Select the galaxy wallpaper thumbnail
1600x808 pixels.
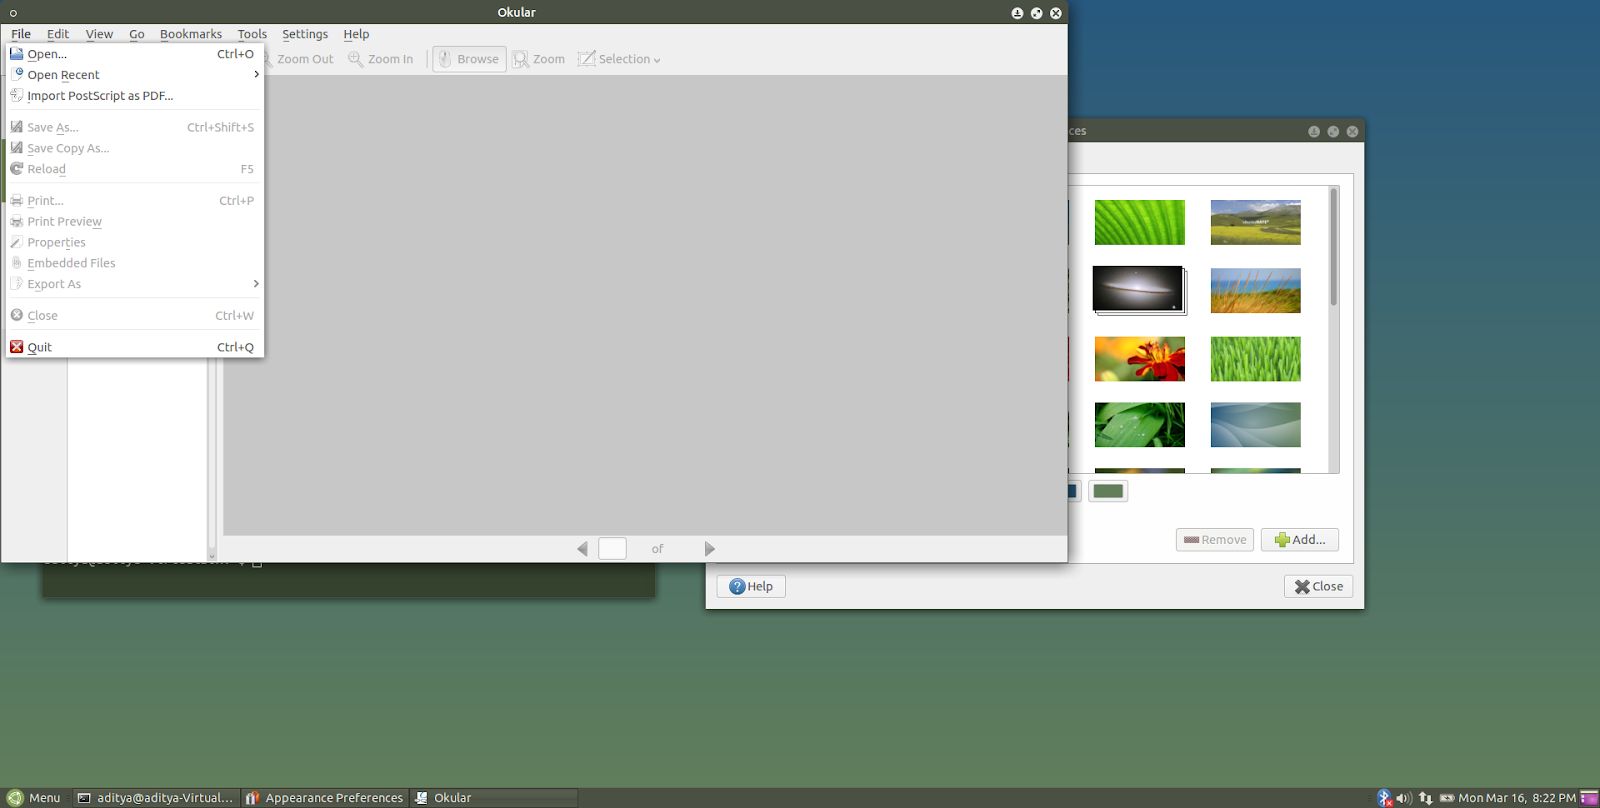[x=1138, y=289]
